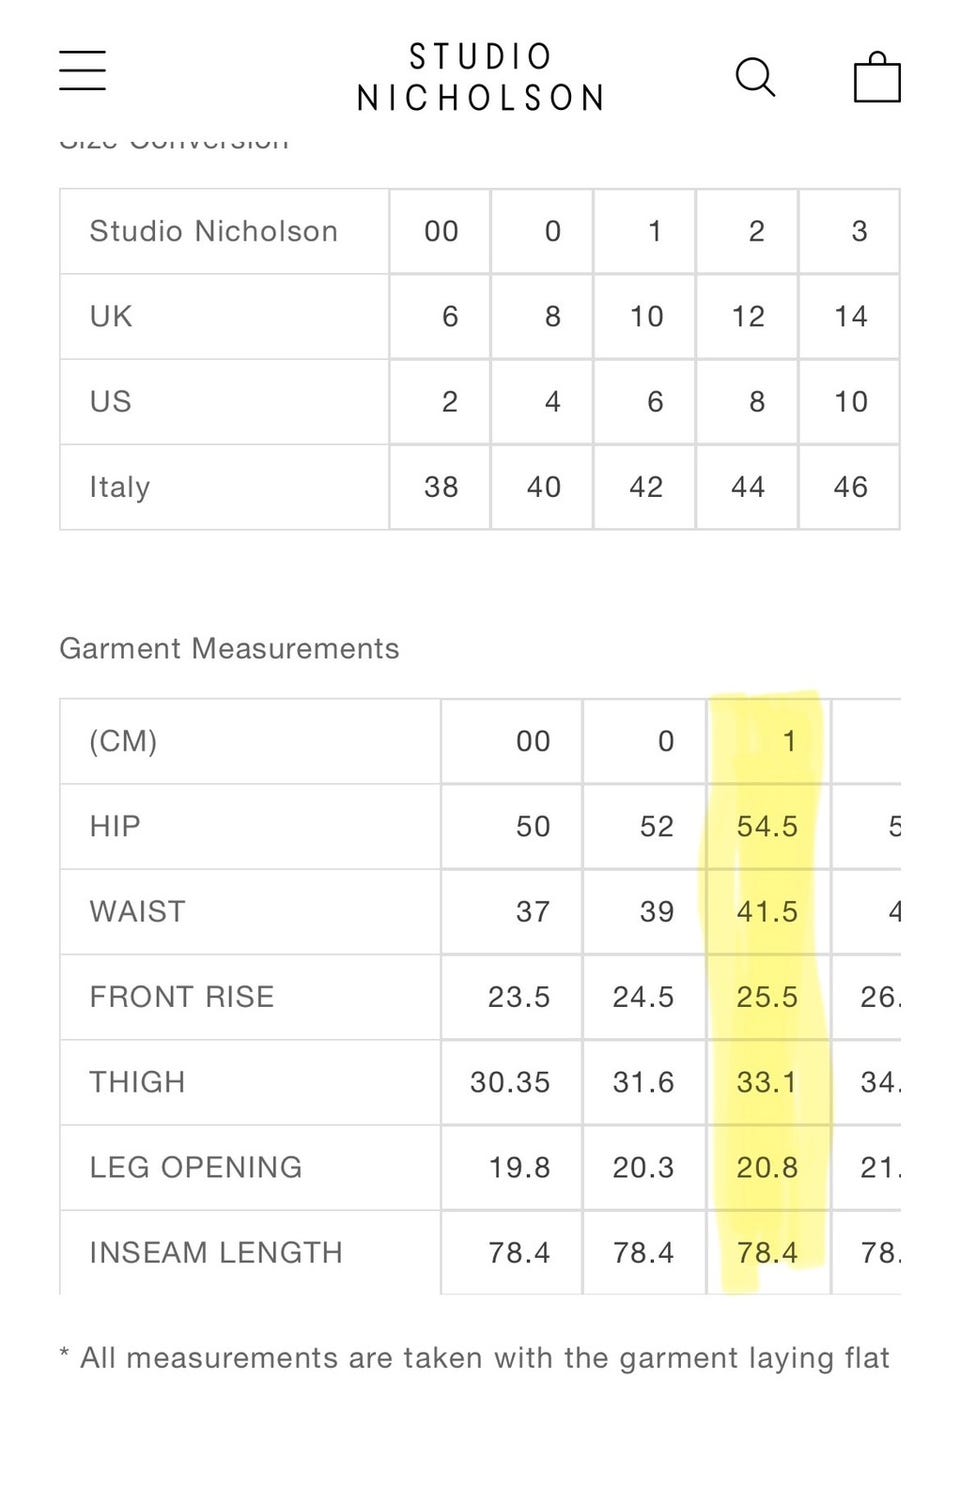Viewport: 960px width, 1503px height.
Task: Click the HIP 54.5 measurement cell
Action: [767, 826]
